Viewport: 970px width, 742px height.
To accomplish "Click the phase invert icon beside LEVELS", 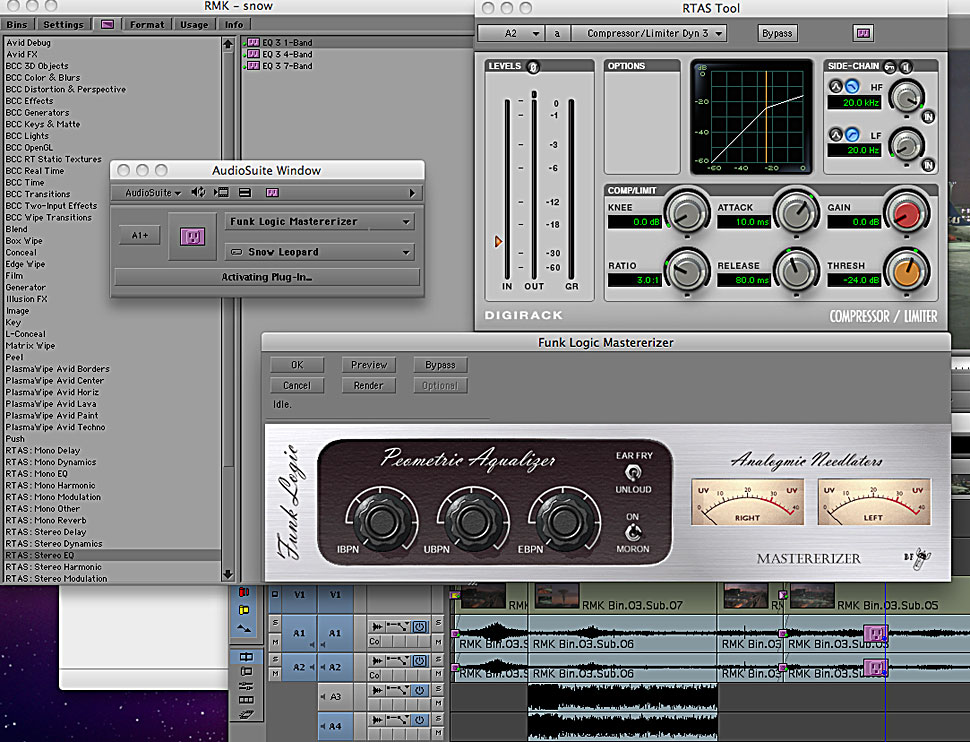I will coord(533,67).
